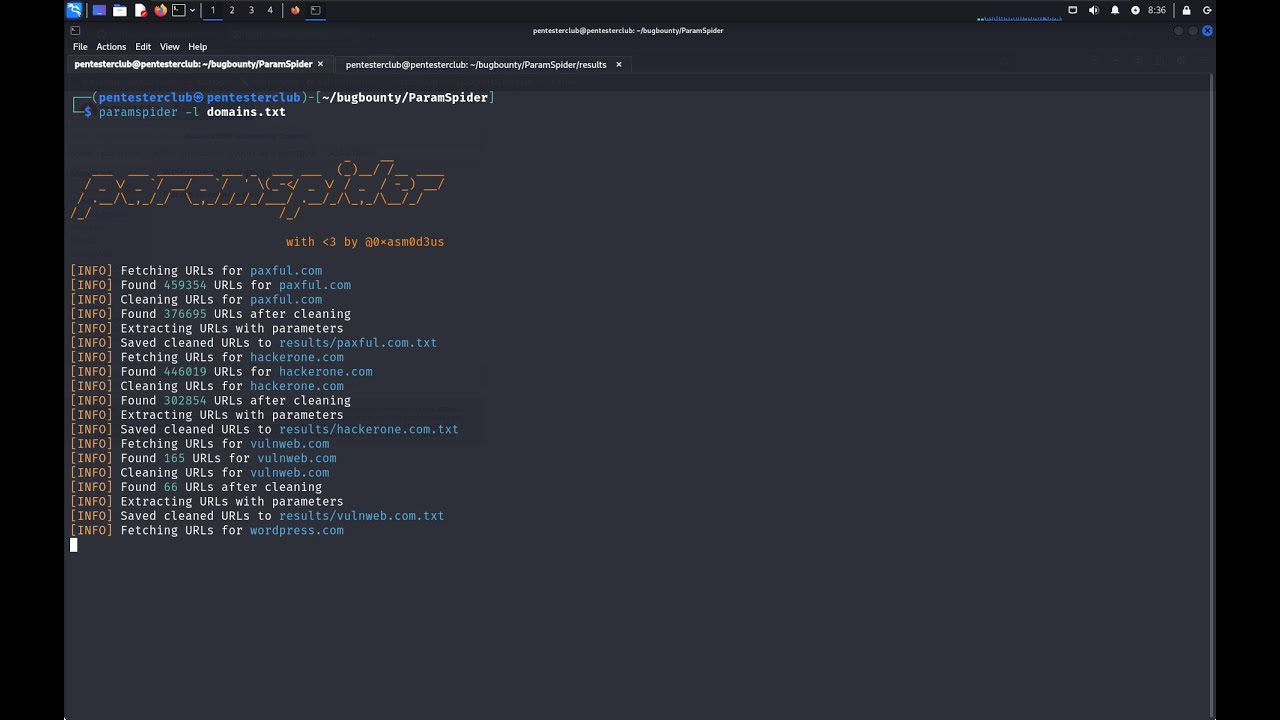
Task: Click 'Fetching URLs for paxful.com' line
Action: point(196,271)
